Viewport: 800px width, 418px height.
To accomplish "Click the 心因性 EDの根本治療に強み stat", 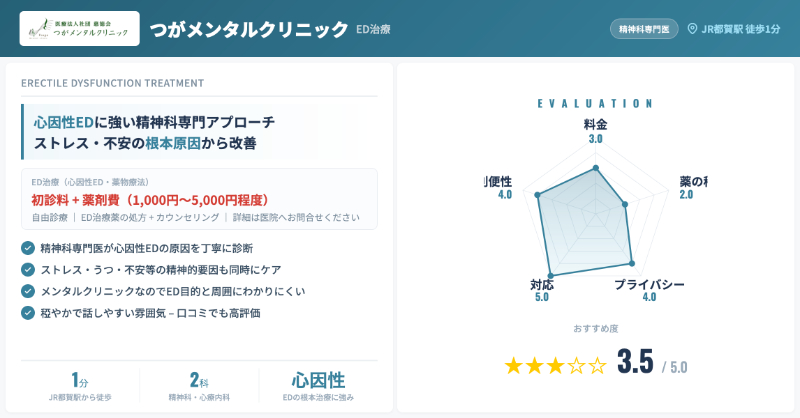I will [318, 386].
